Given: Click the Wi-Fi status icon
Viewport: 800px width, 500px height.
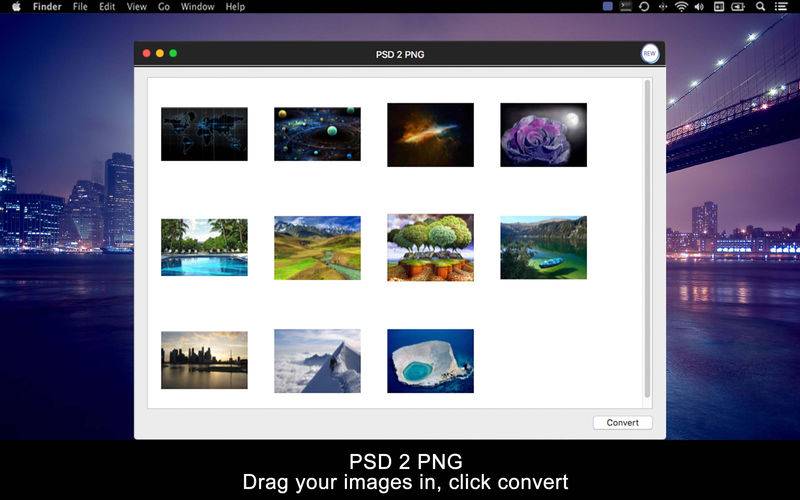Looking at the screenshot, I should 681,7.
